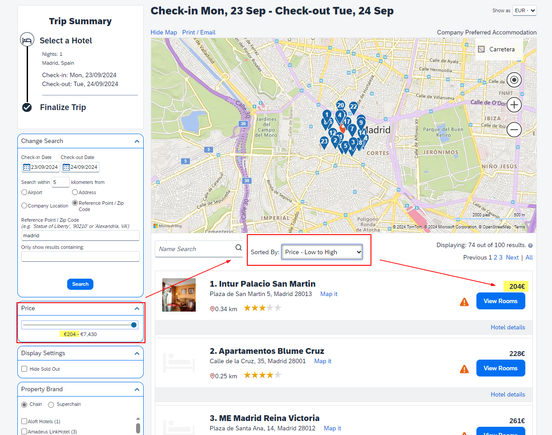Open the check-in date calendar icon
Image resolution: width=552 pixels, height=435 pixels.
pos(26,167)
